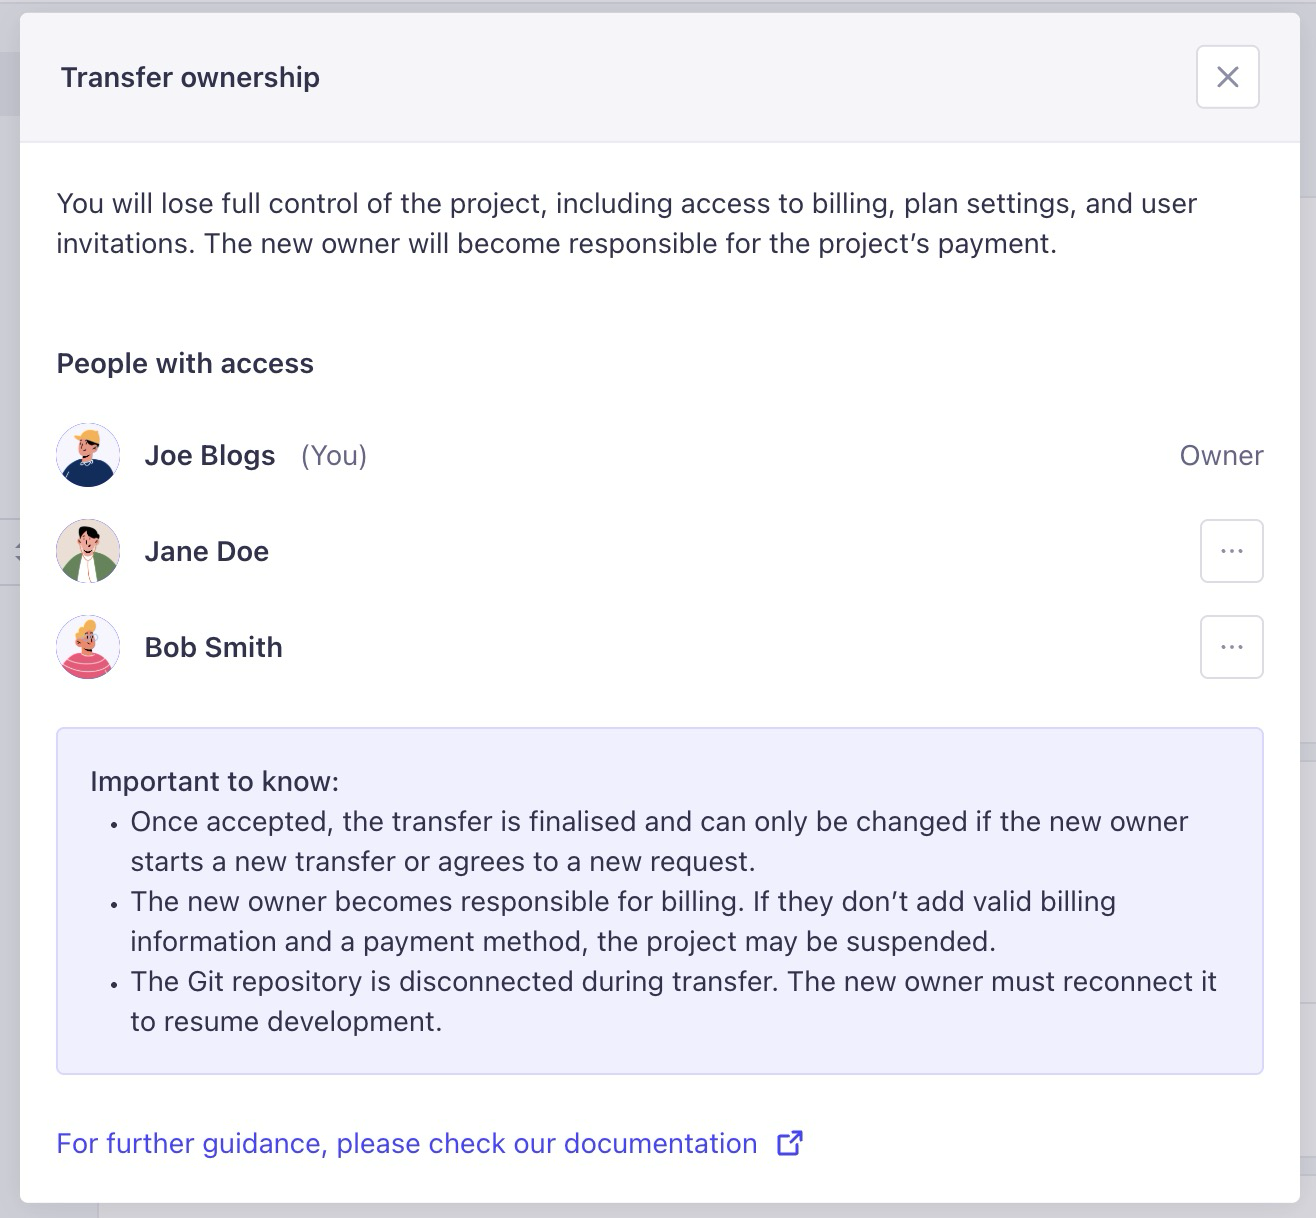The height and width of the screenshot is (1218, 1316).
Task: Select the Joe Blogs name
Action: [x=210, y=455]
